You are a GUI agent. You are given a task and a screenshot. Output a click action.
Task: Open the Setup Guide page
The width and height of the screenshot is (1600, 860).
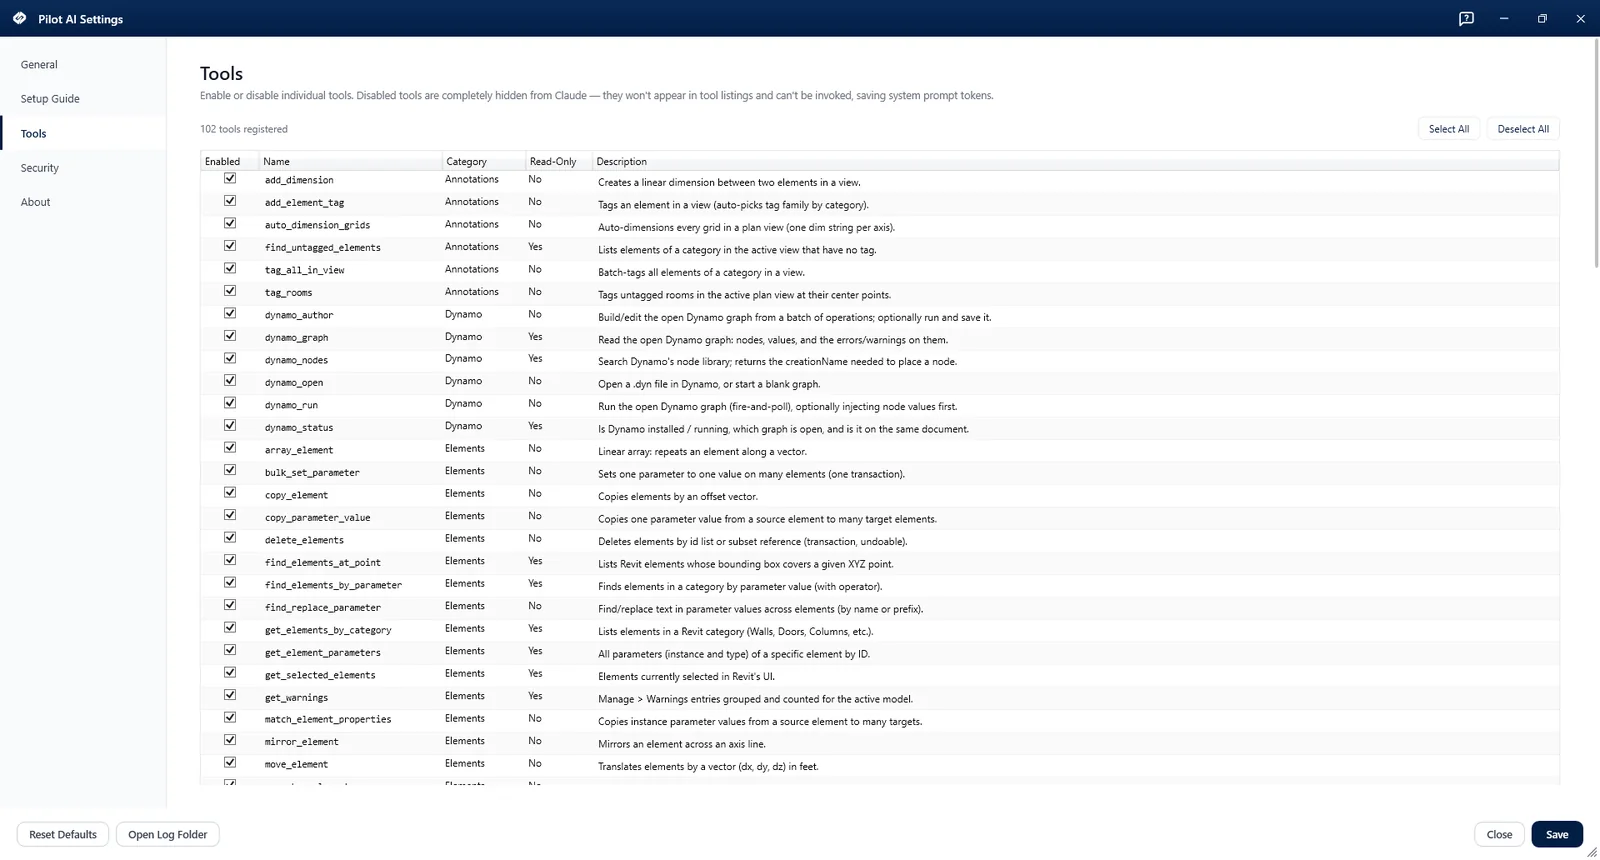pyautogui.click(x=83, y=99)
